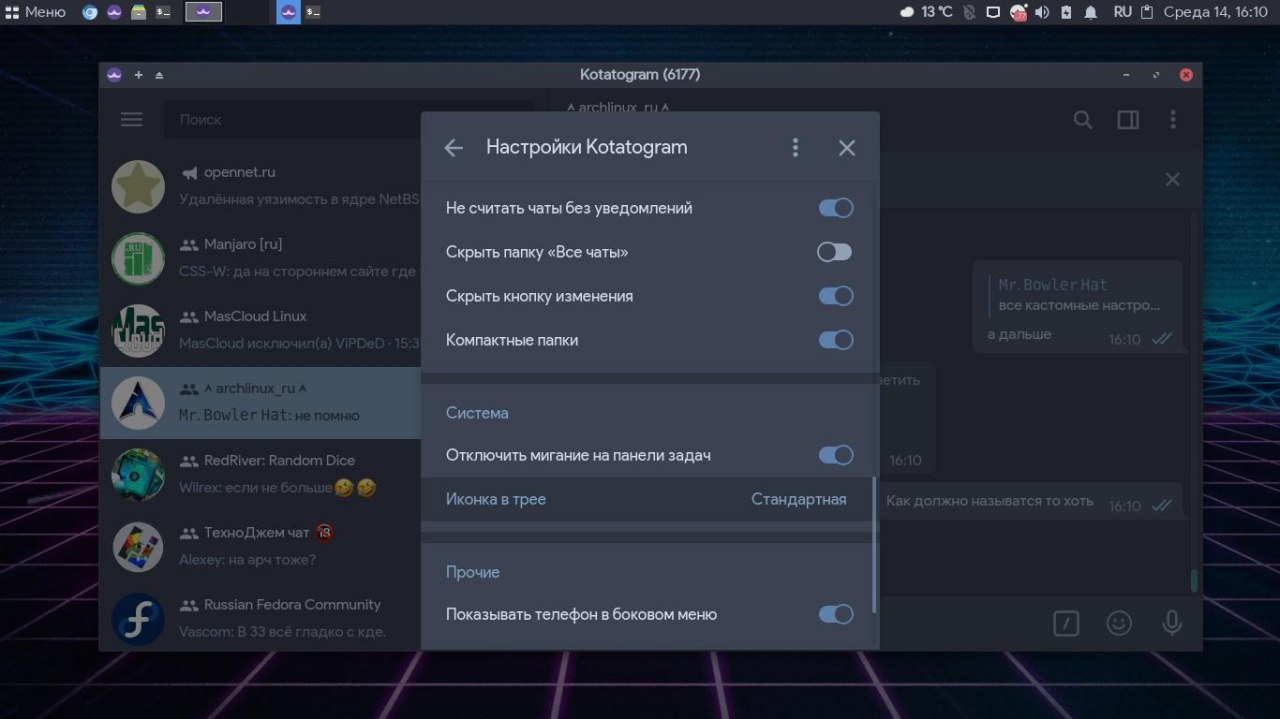This screenshot has width=1280, height=719.
Task: Open bot commands slash icon
Action: coord(1066,623)
